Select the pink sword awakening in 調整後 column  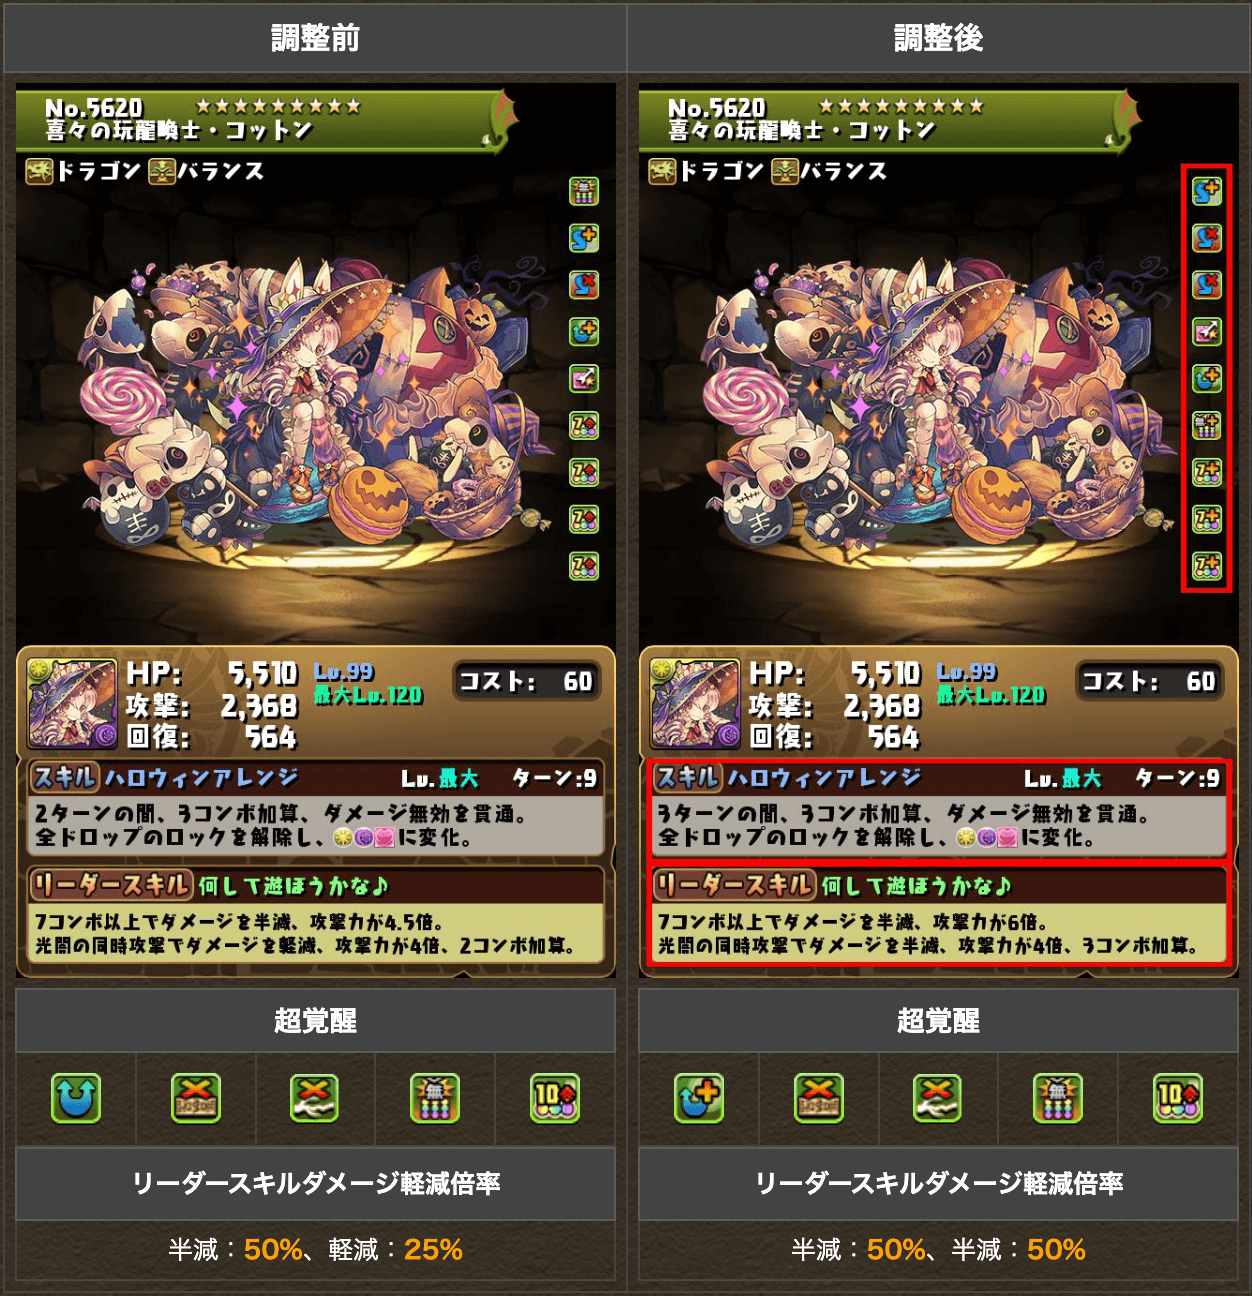[1207, 332]
